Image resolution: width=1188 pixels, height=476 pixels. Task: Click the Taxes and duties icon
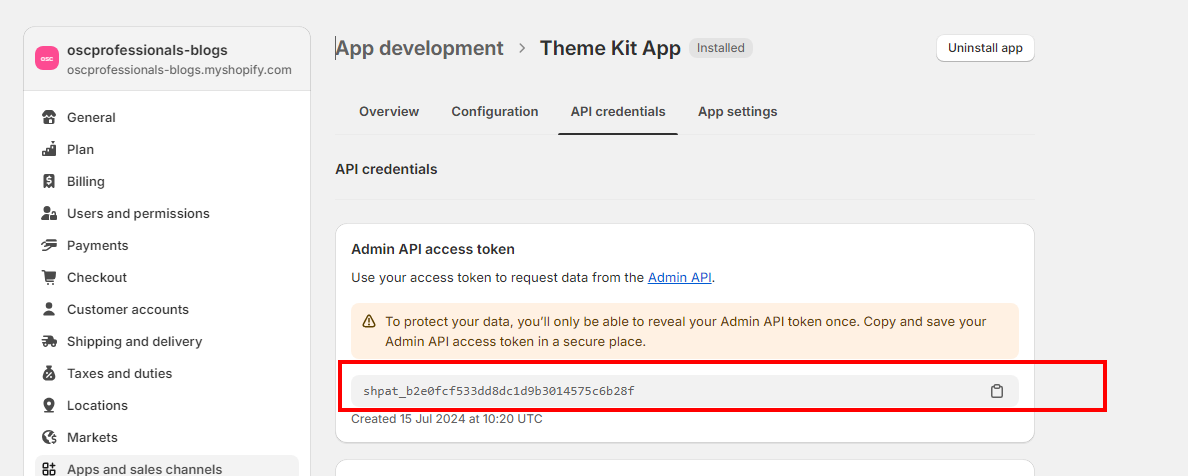point(49,374)
